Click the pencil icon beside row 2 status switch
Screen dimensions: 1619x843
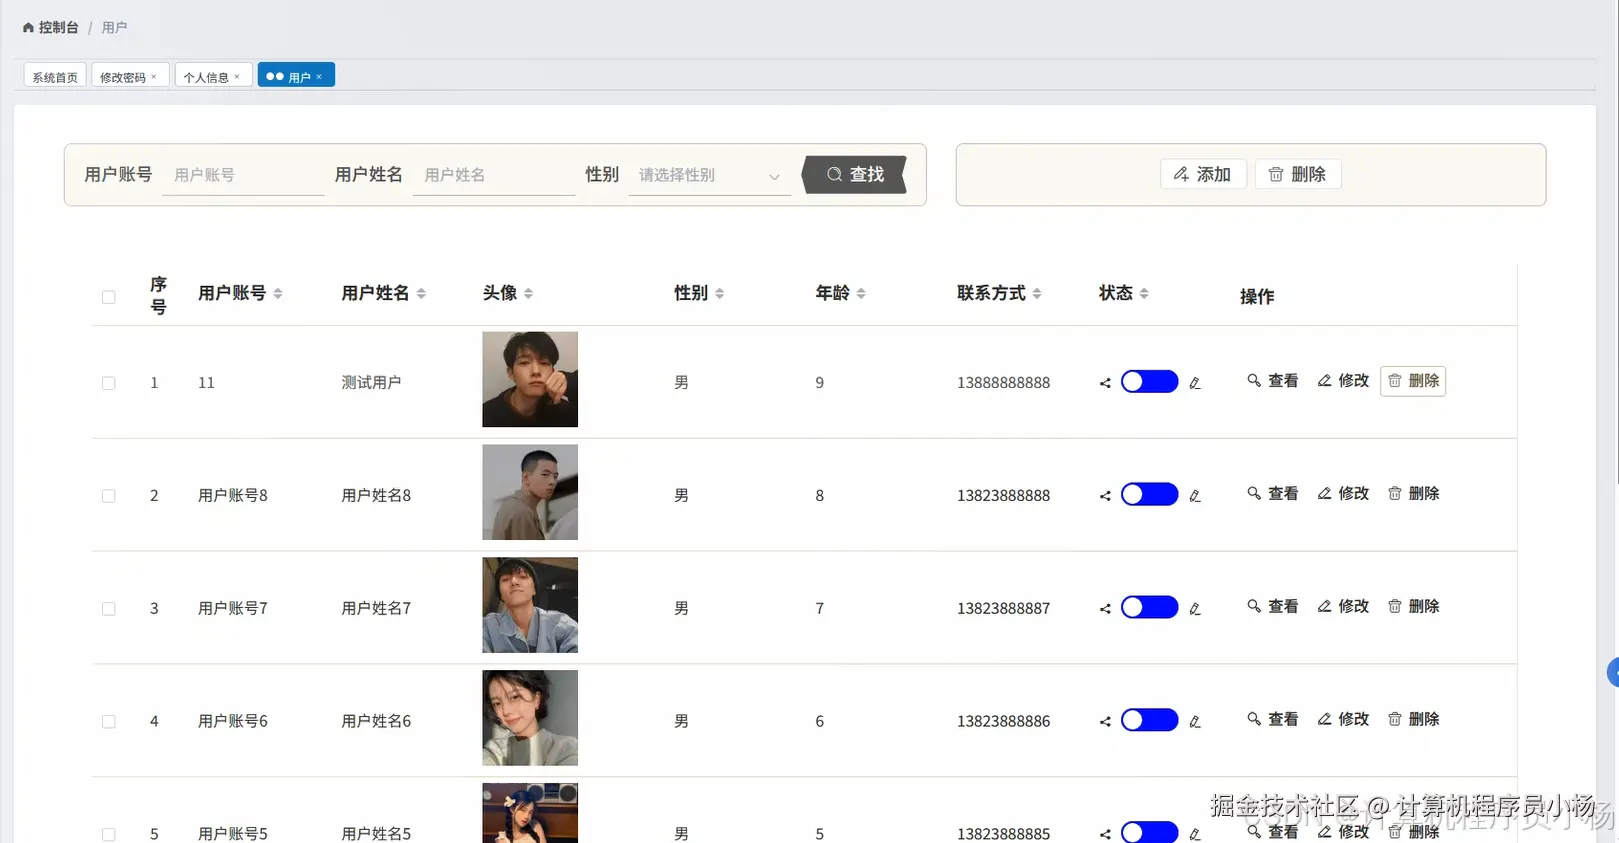tap(1195, 496)
